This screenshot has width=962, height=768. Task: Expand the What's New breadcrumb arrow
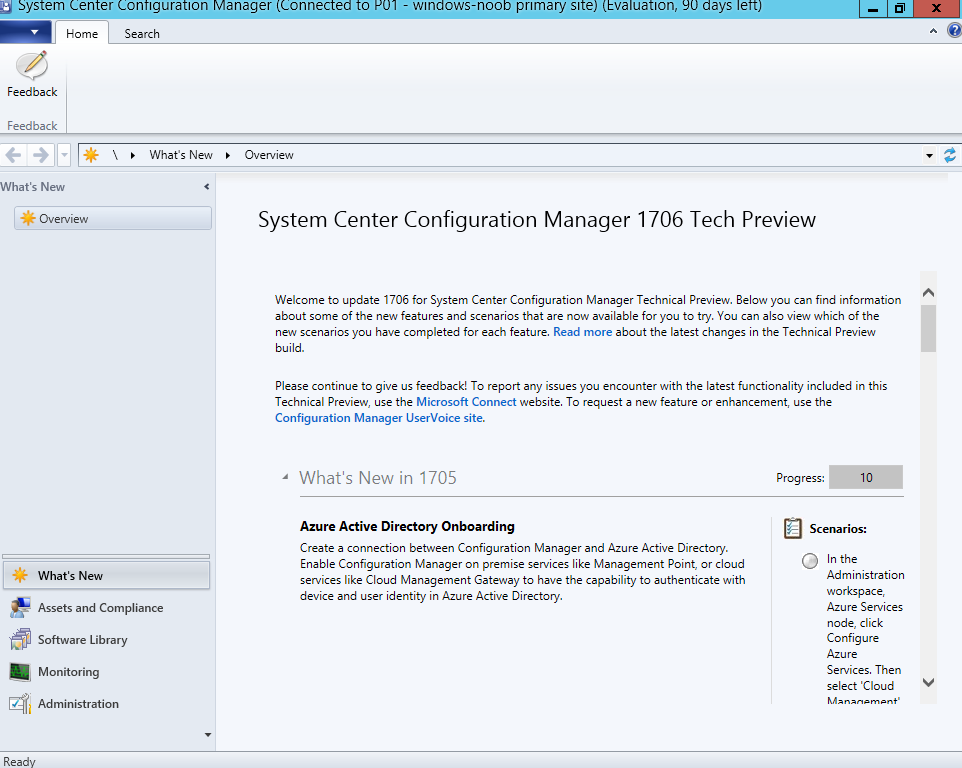tap(228, 155)
